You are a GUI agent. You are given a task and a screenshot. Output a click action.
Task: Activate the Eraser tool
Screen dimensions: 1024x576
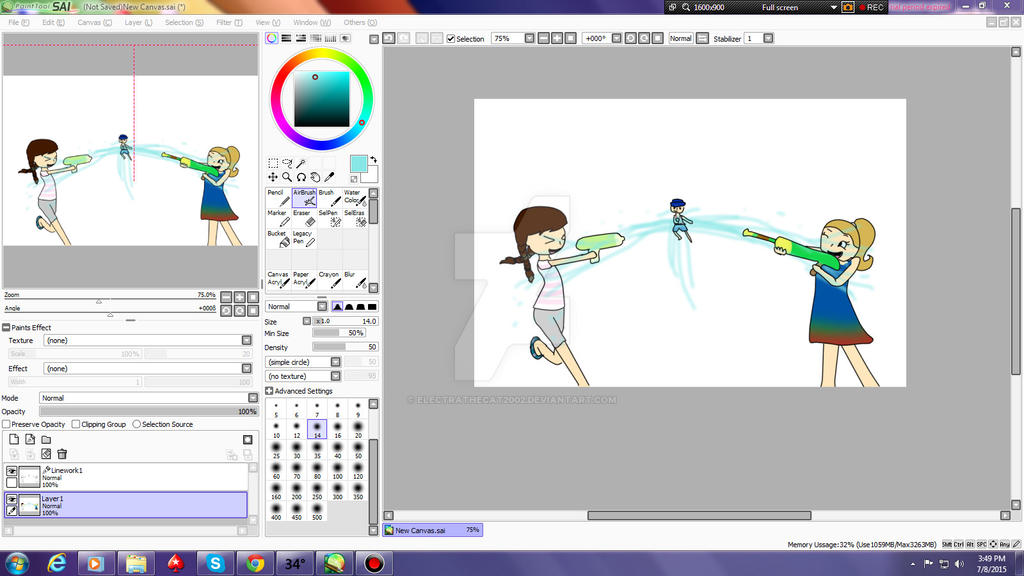click(x=304, y=217)
